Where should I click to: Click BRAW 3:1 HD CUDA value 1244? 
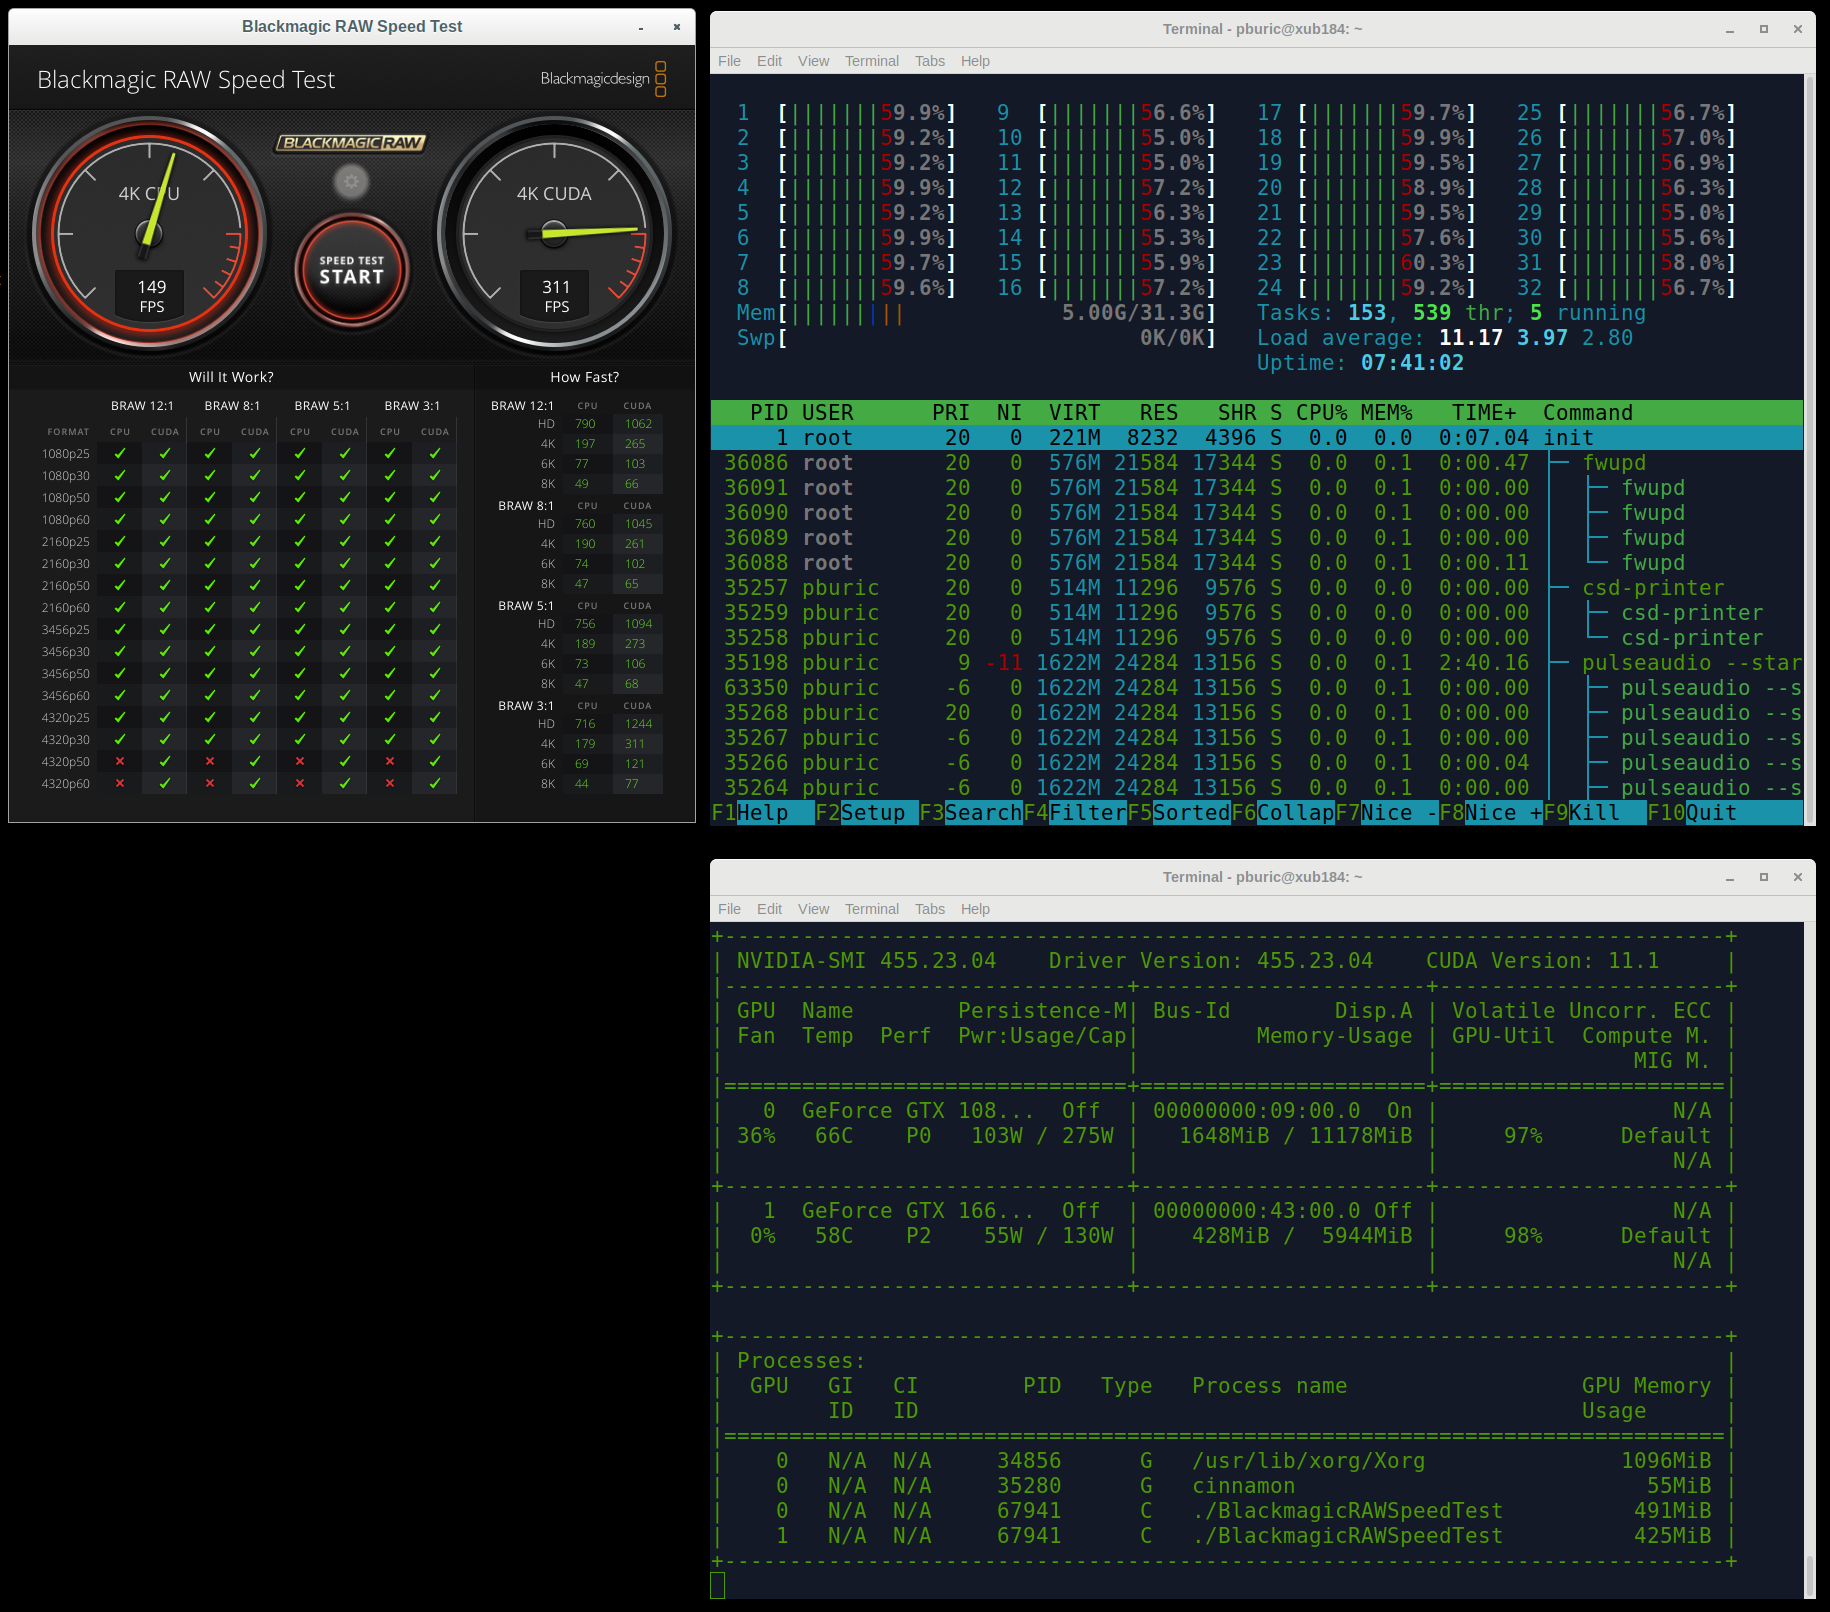pos(638,724)
